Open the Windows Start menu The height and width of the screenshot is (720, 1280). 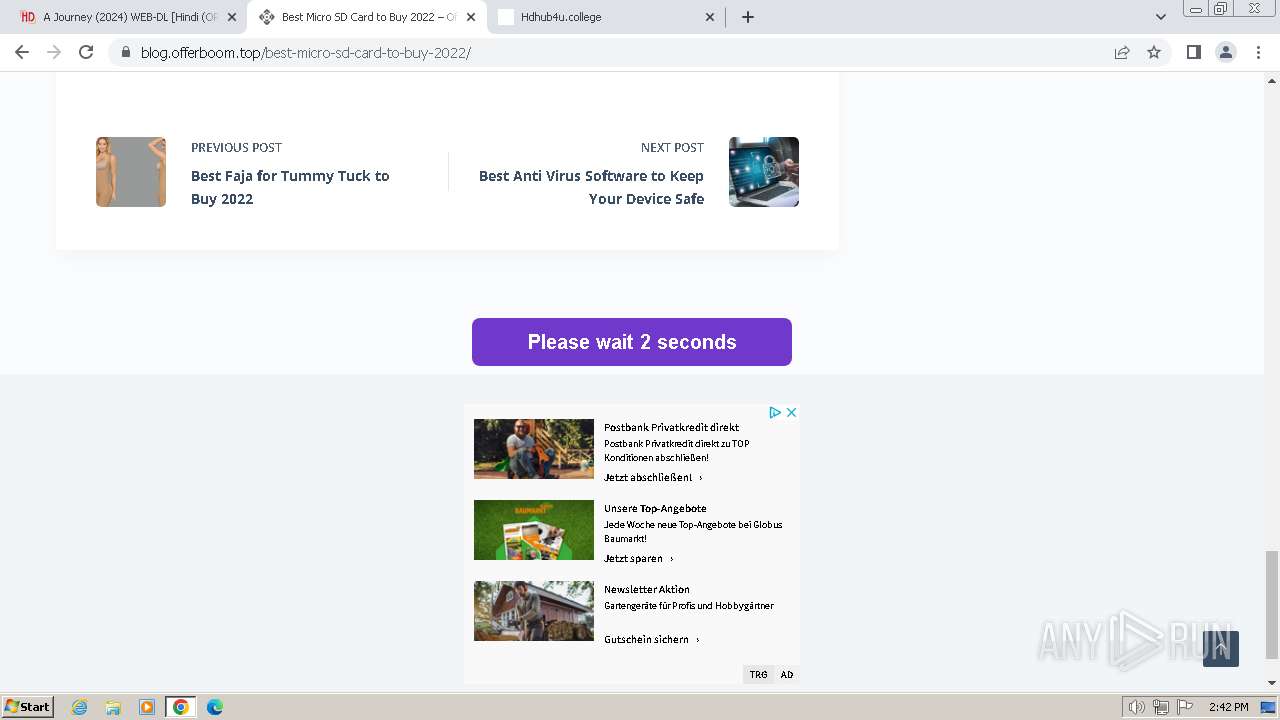point(28,707)
